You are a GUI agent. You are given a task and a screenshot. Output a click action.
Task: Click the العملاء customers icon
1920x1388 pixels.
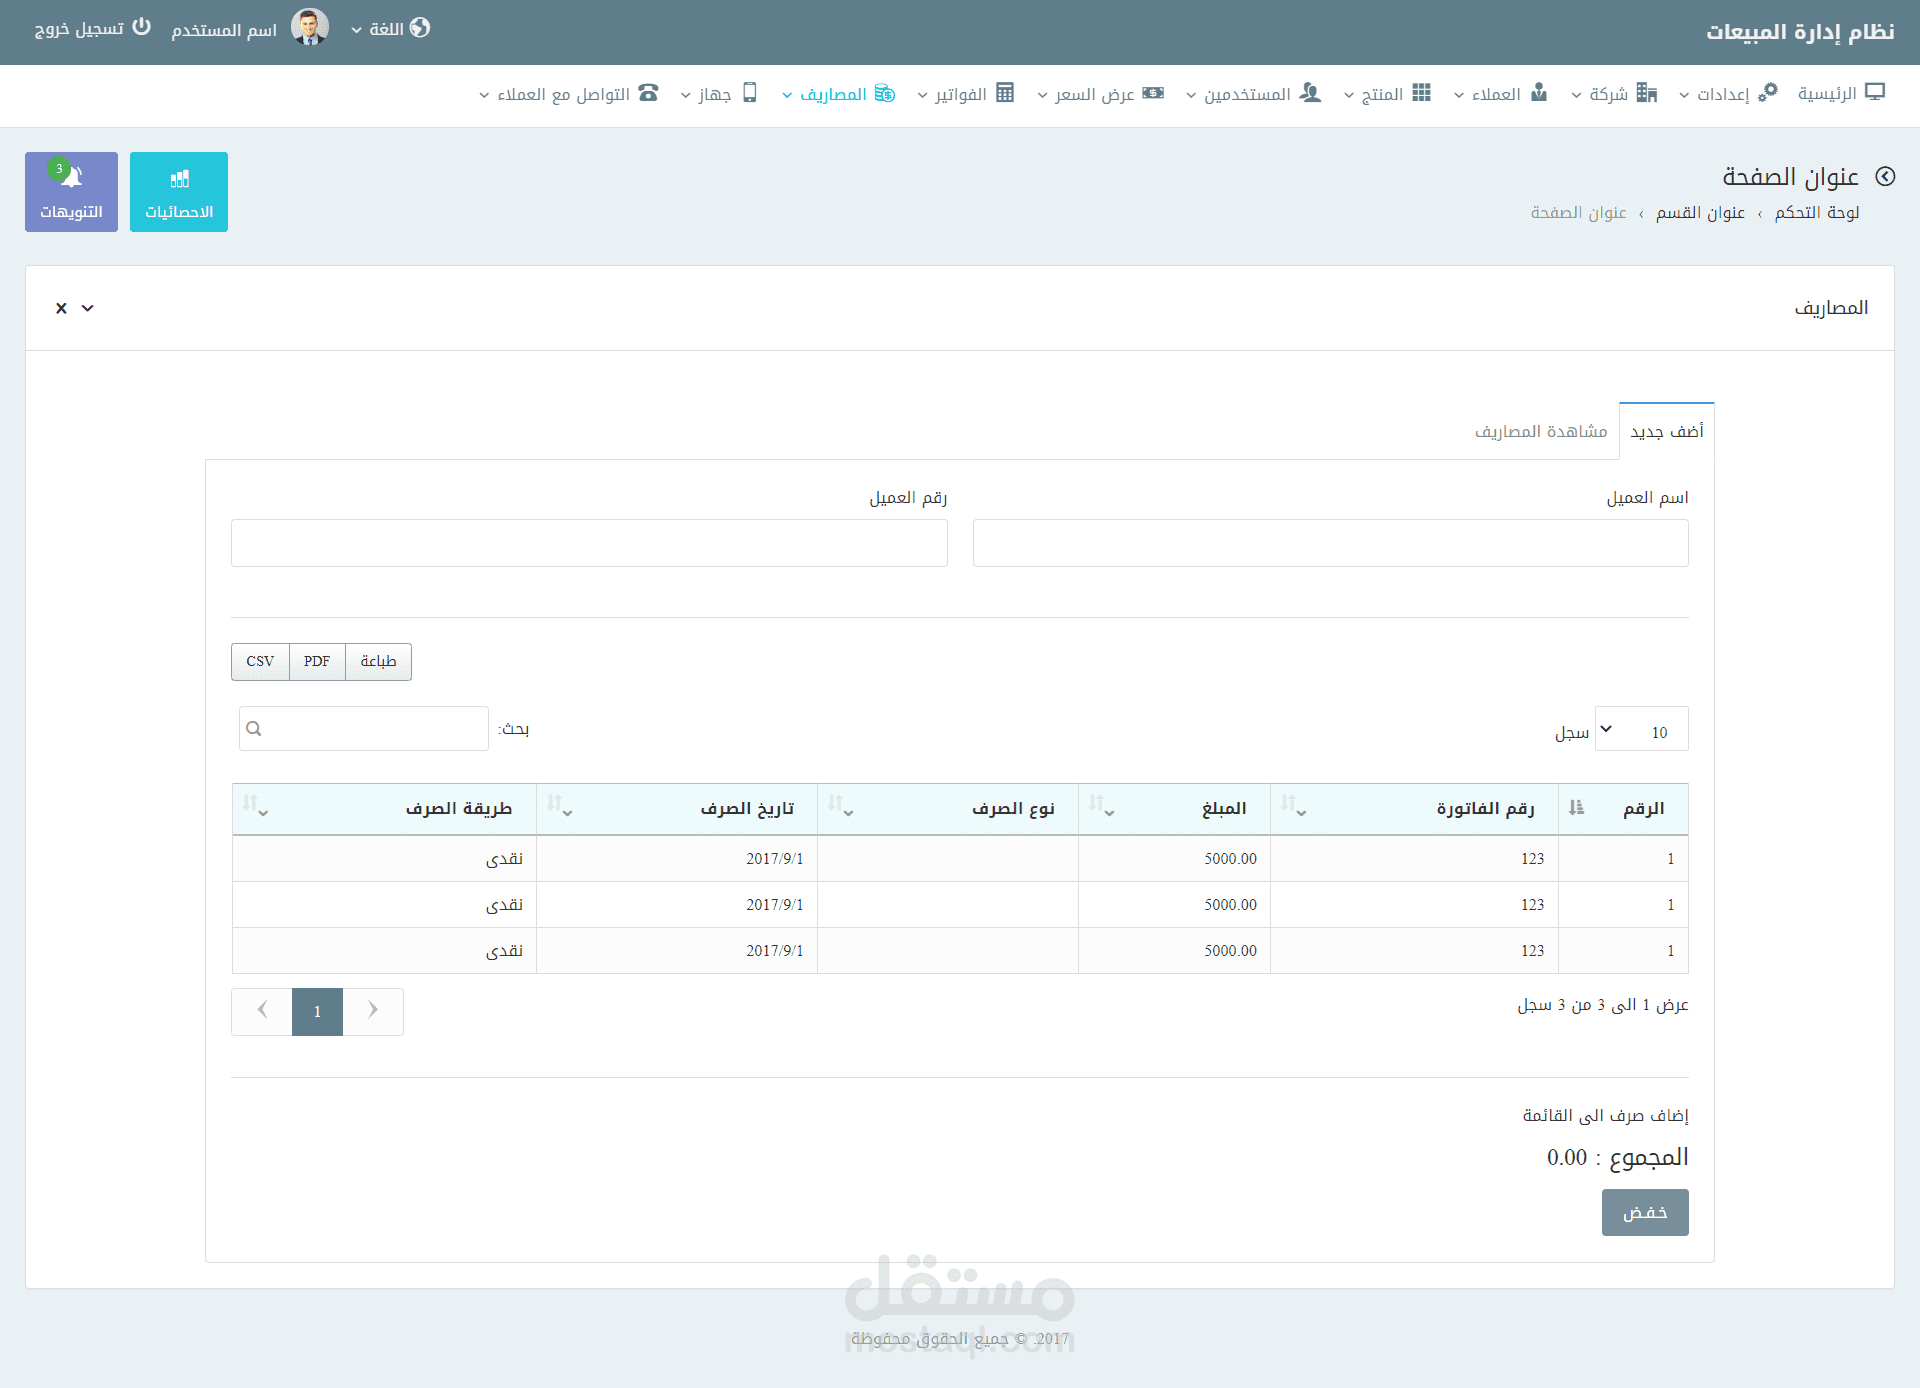click(x=1539, y=93)
